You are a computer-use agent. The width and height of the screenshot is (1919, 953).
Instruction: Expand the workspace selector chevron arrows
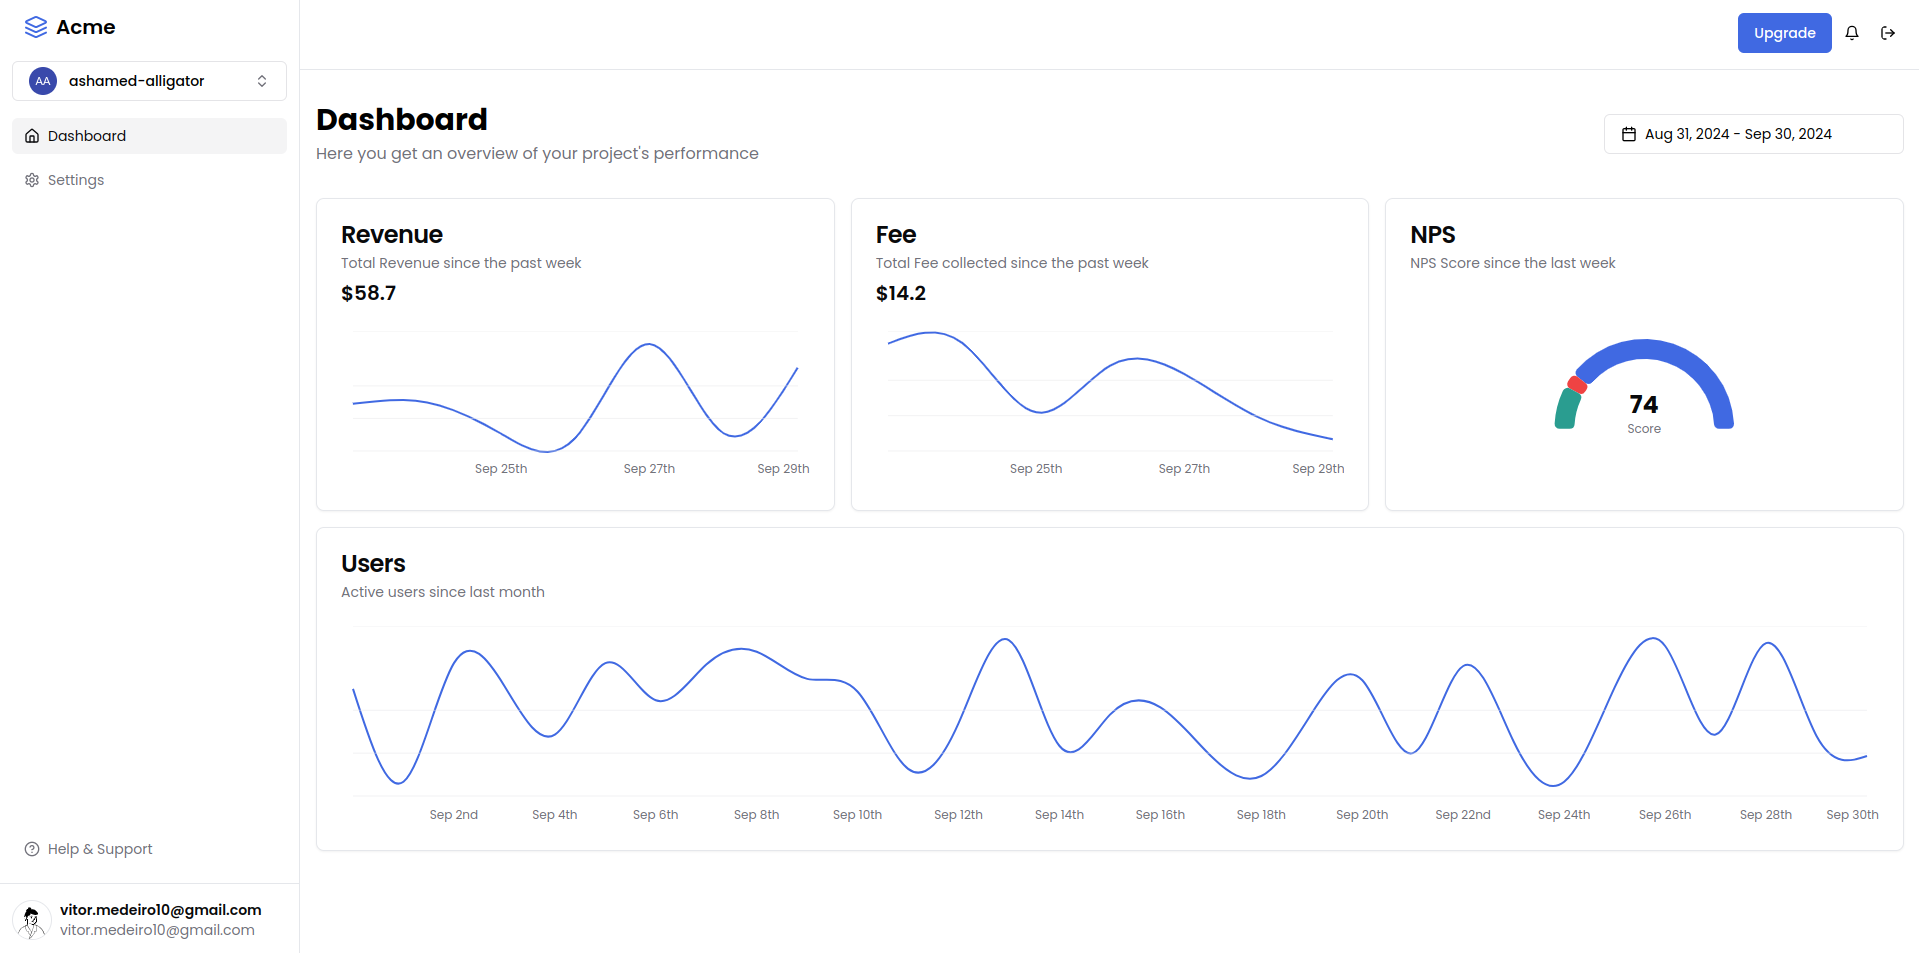[x=261, y=81]
